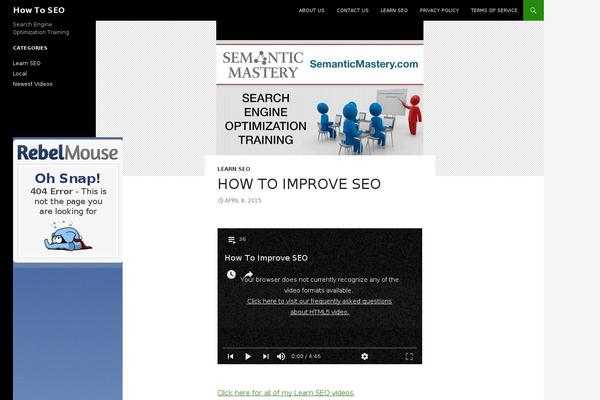
Task: Click here for all Learn SEO videos link
Action: (x=285, y=393)
